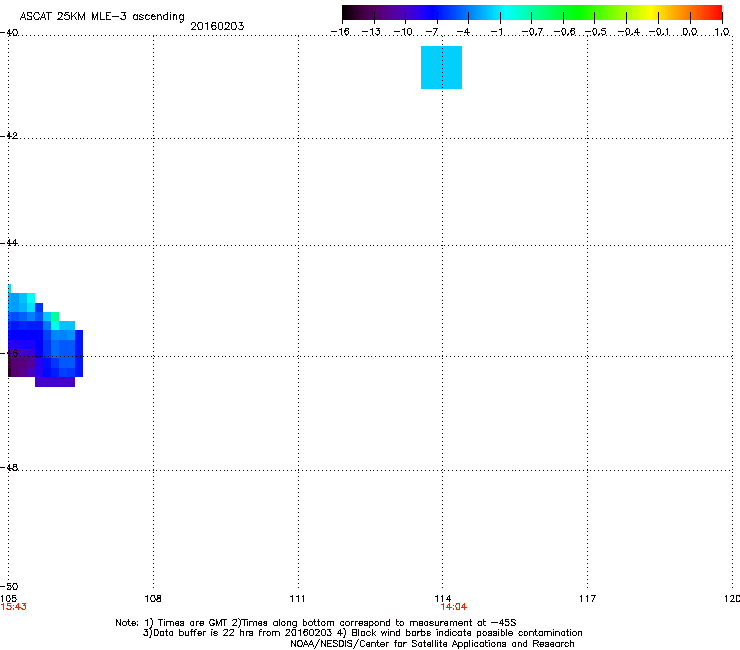The image size is (740, 650).
Task: Click the -16 color scale label
Action: click(x=340, y=32)
